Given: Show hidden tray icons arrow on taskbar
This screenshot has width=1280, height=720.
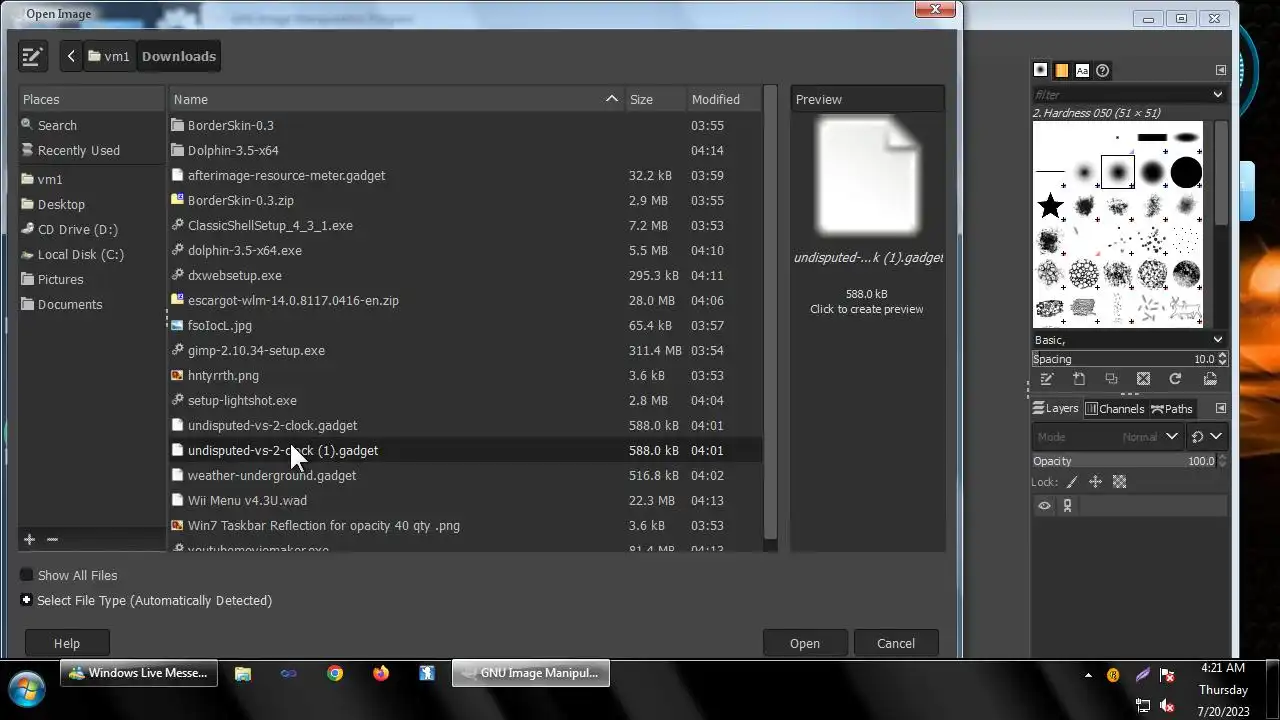Looking at the screenshot, I should coord(1088,675).
